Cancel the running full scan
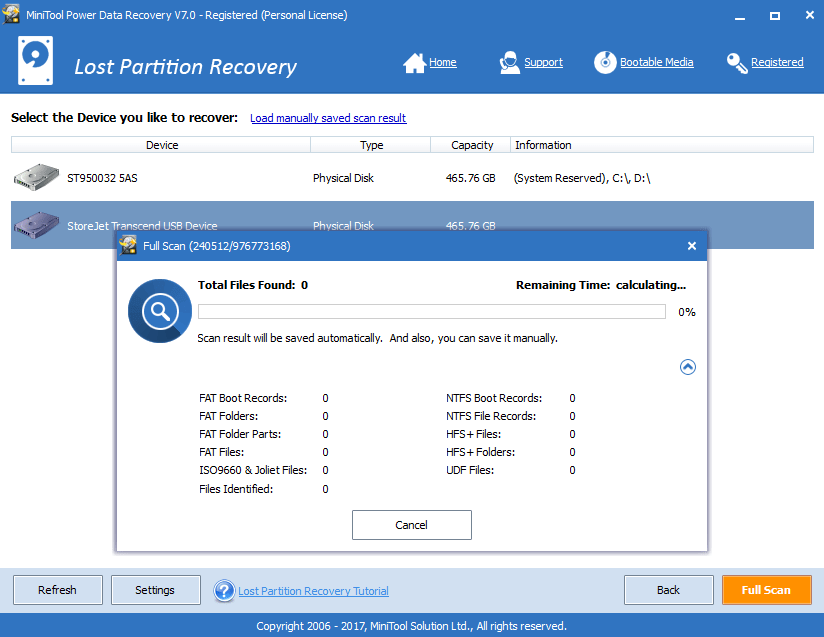Viewport: 824px width, 637px height. 411,524
